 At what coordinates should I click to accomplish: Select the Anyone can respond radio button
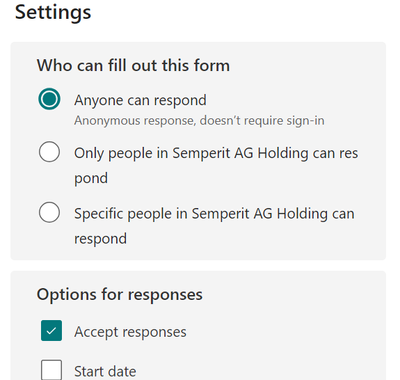point(49,99)
